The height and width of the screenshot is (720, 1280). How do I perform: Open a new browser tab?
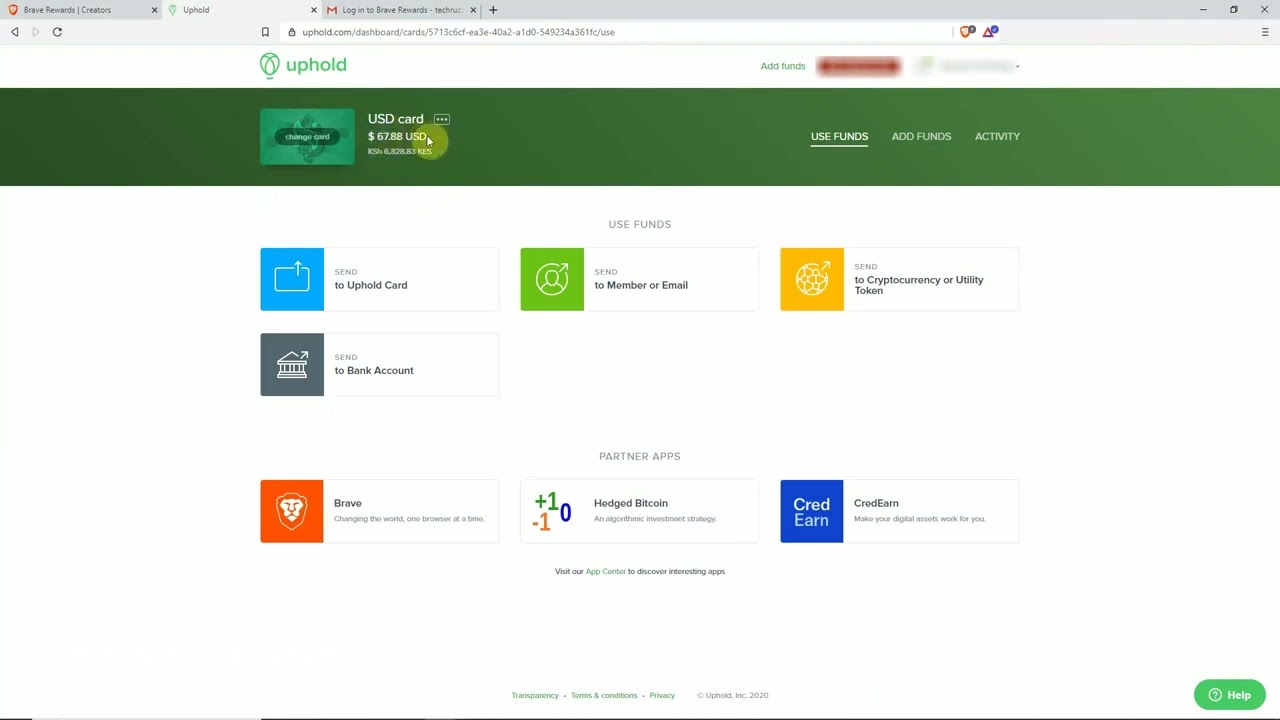493,10
